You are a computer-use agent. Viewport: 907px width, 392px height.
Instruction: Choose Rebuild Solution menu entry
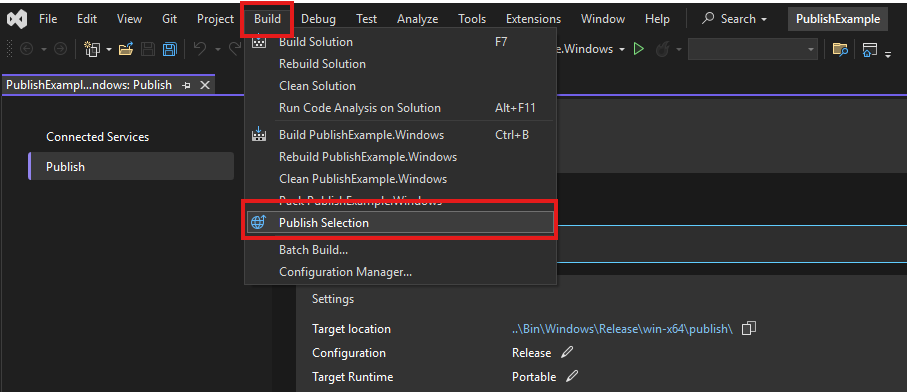[x=400, y=64]
